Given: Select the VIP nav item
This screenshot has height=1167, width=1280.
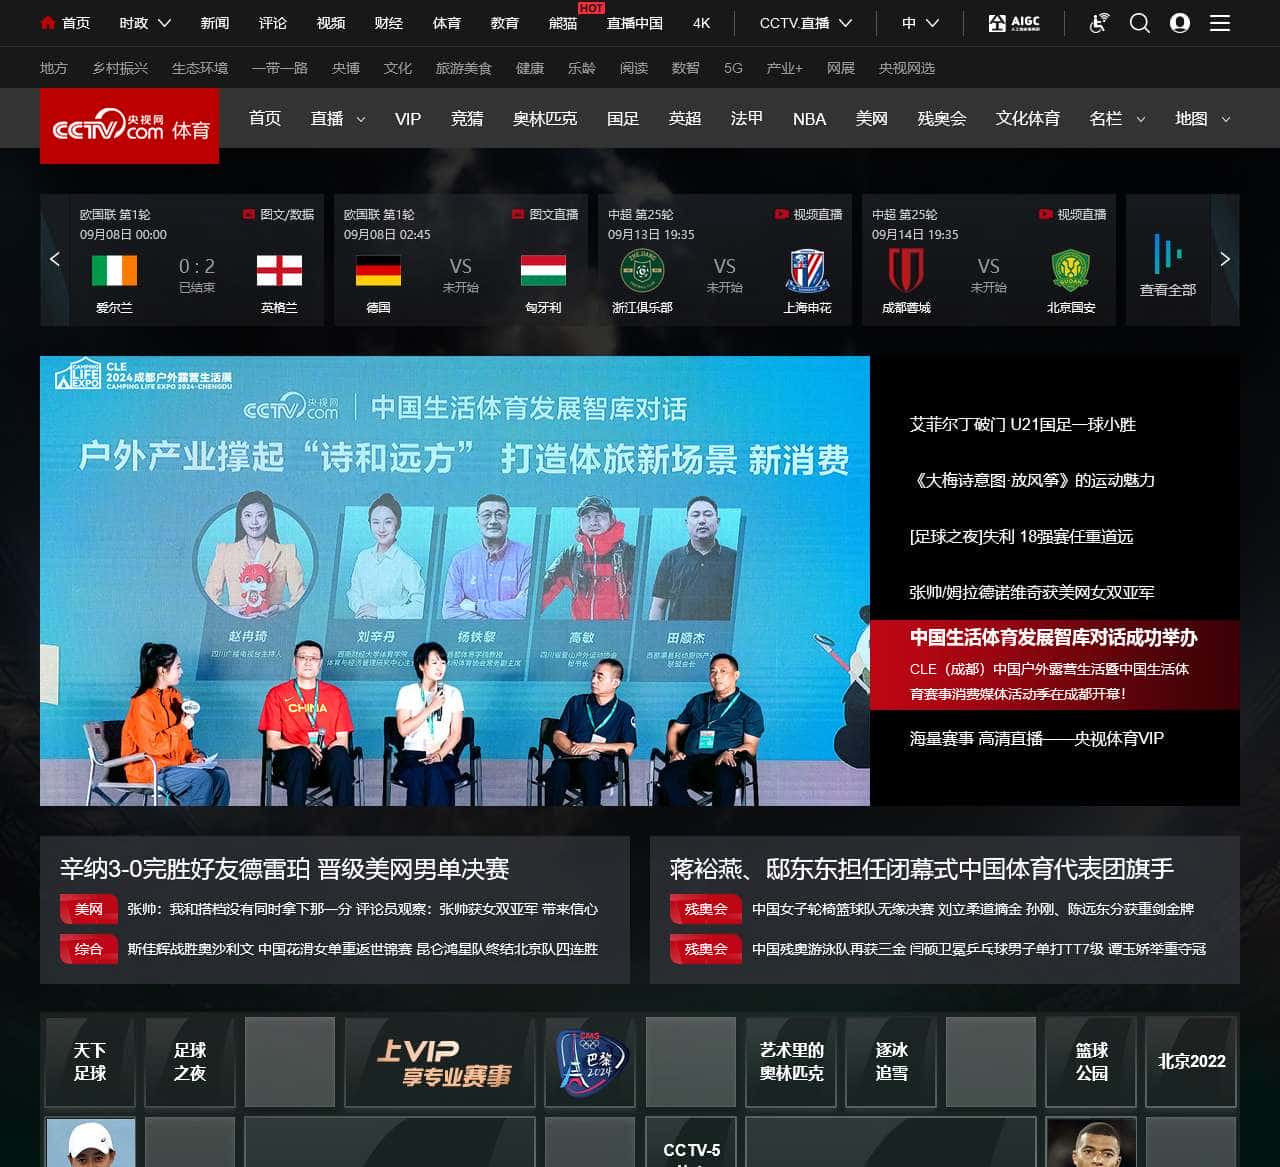Looking at the screenshot, I should pos(408,118).
